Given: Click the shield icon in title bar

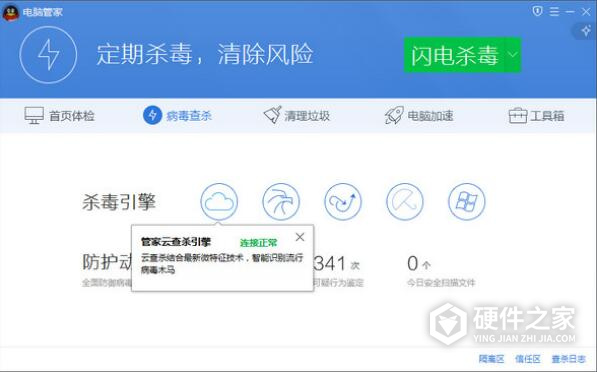Looking at the screenshot, I should point(537,11).
